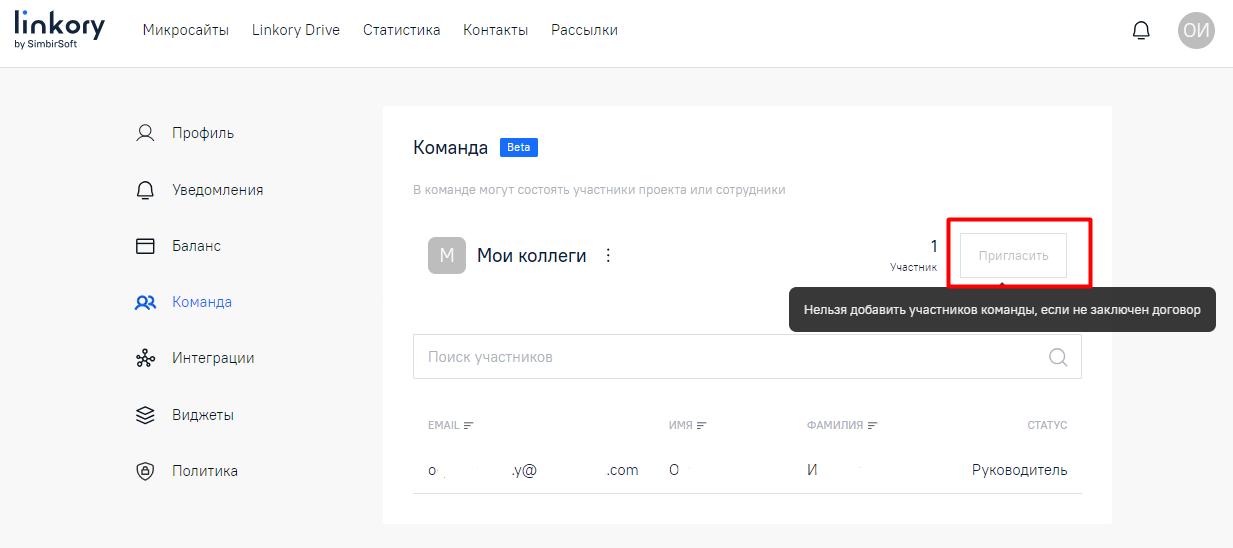Select Команда in the sidebar
Viewport: 1233px width, 548px height.
pos(202,302)
